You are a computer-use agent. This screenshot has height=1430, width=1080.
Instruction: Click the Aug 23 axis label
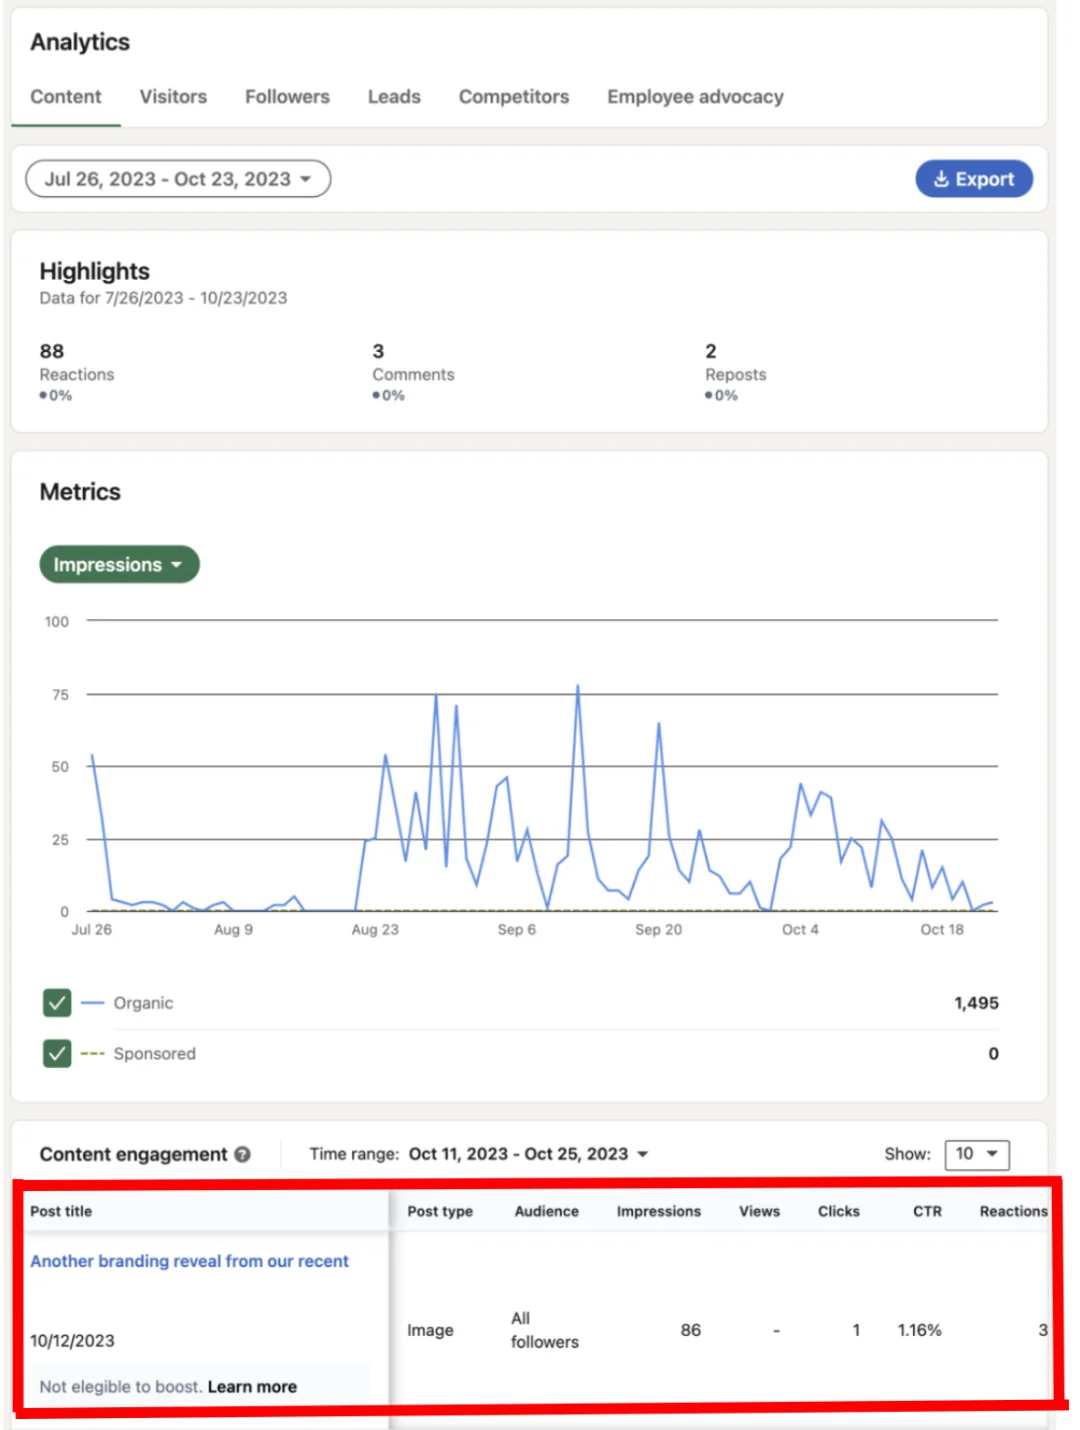375,930
